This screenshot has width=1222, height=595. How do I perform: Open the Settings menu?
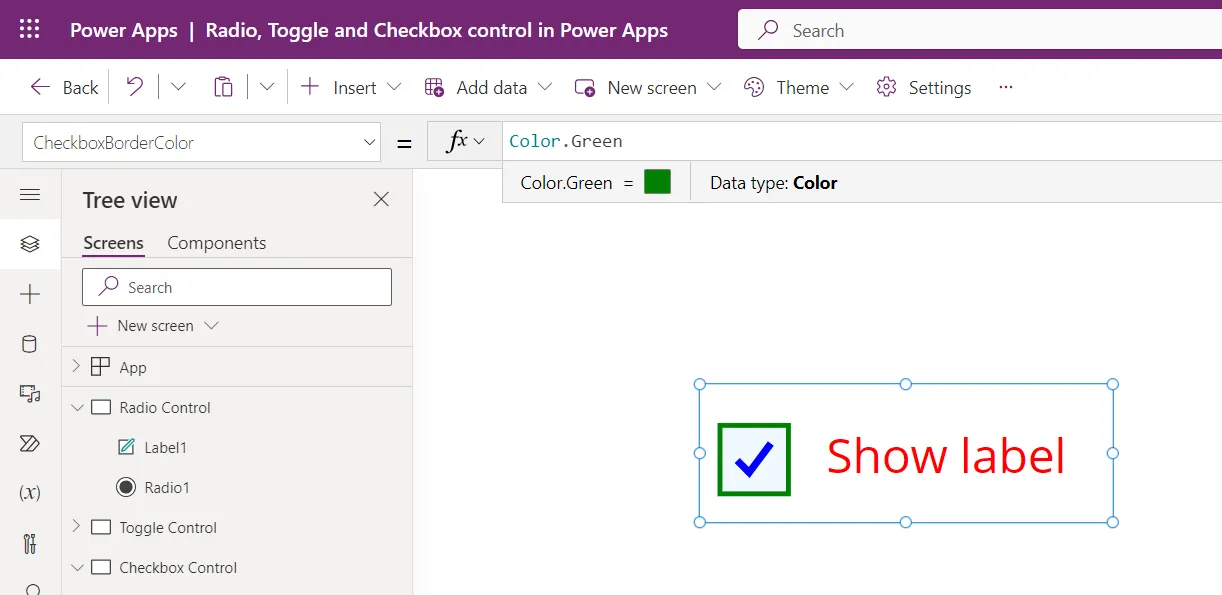924,87
